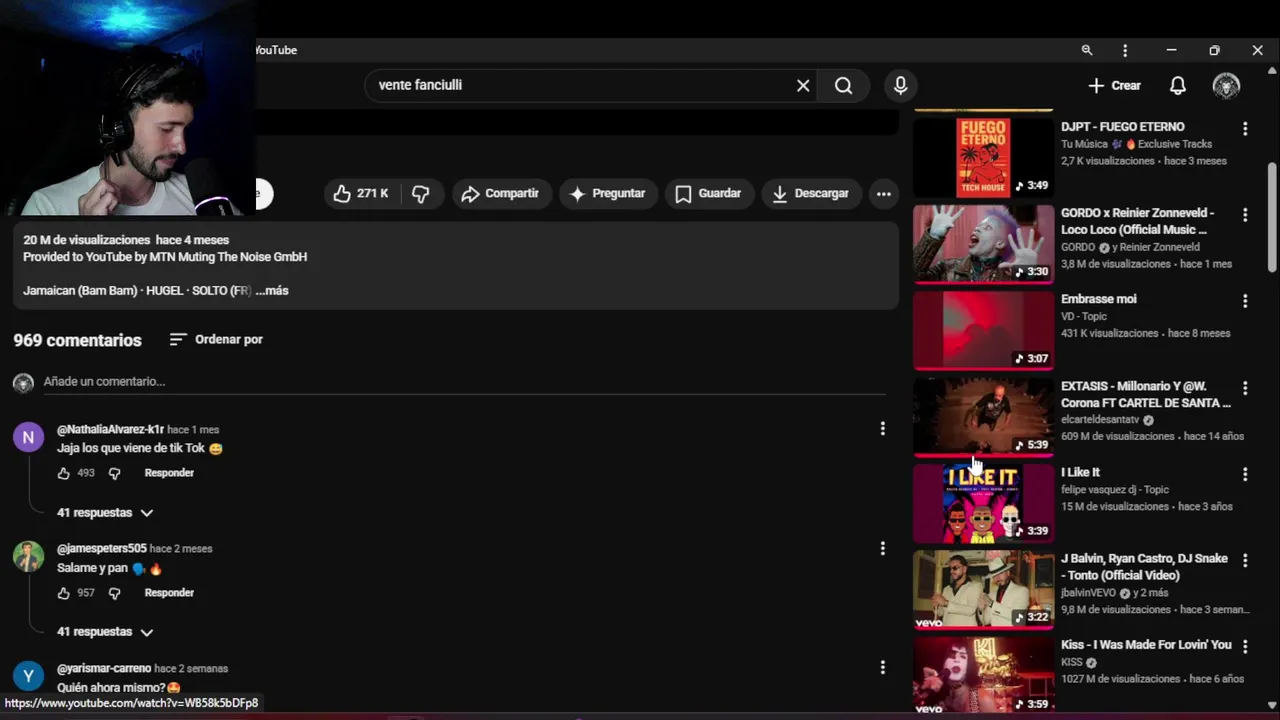Expand the description with ...más
Viewport: 1280px width, 720px height.
pyautogui.click(x=271, y=291)
